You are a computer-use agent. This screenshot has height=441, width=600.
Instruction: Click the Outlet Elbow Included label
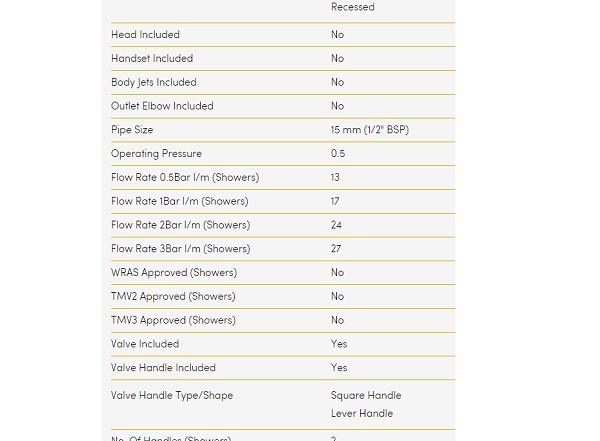point(162,106)
